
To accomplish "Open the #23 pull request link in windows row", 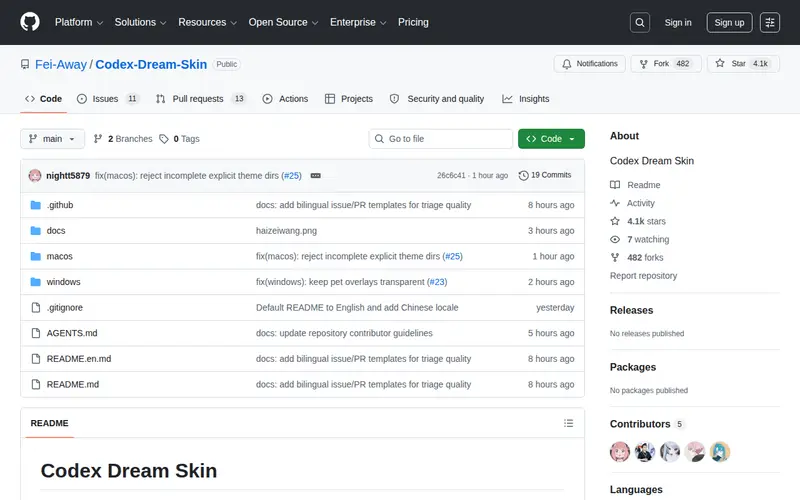I will [437, 282].
